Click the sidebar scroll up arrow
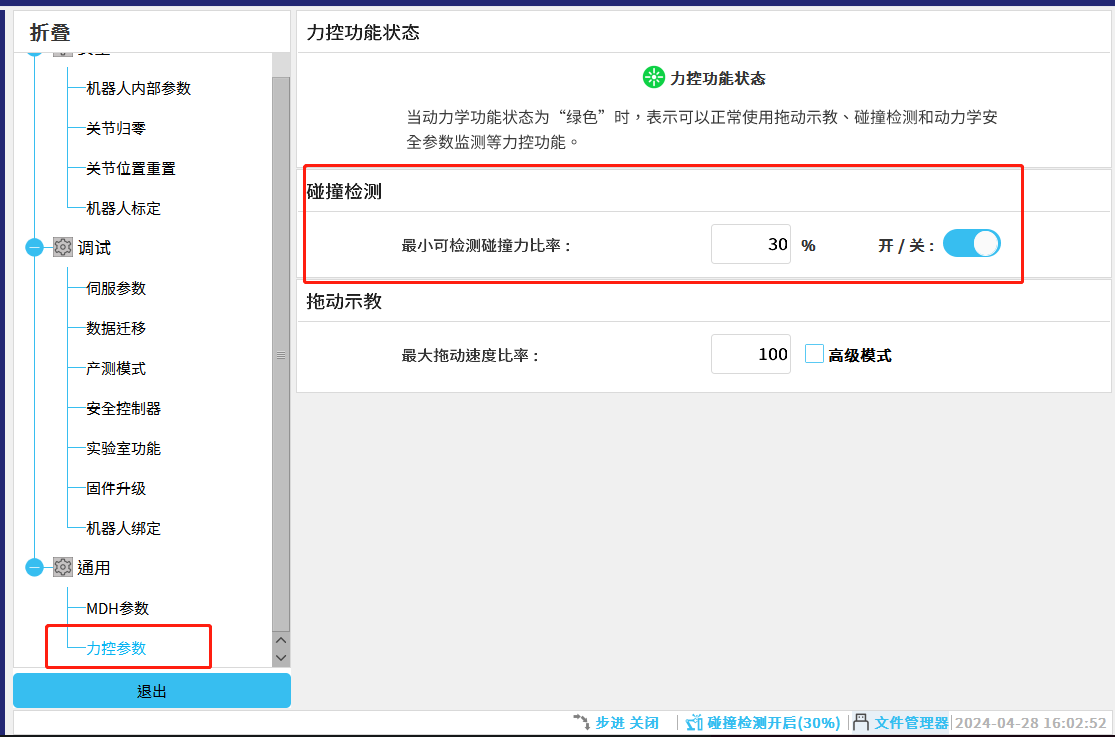 click(281, 640)
